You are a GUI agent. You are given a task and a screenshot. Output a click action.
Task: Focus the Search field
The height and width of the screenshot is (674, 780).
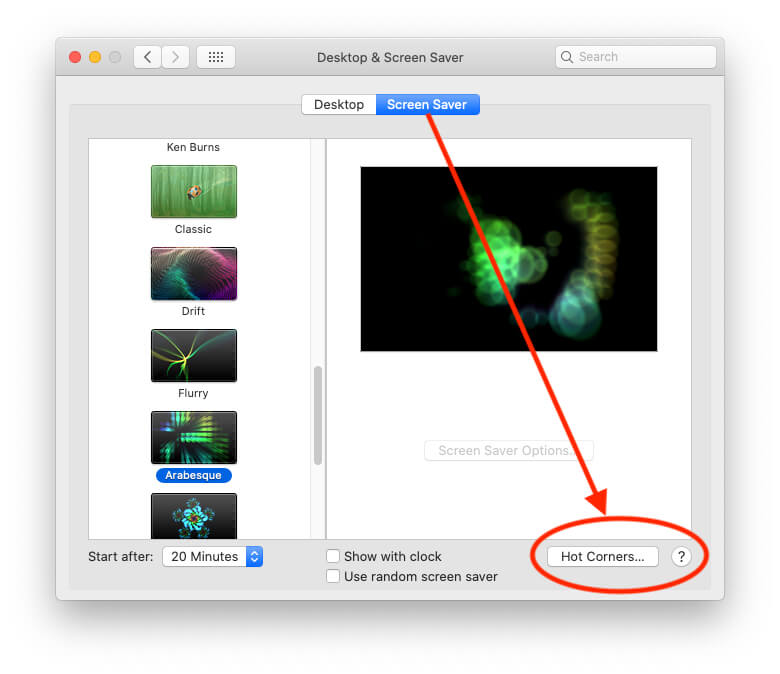[x=636, y=57]
